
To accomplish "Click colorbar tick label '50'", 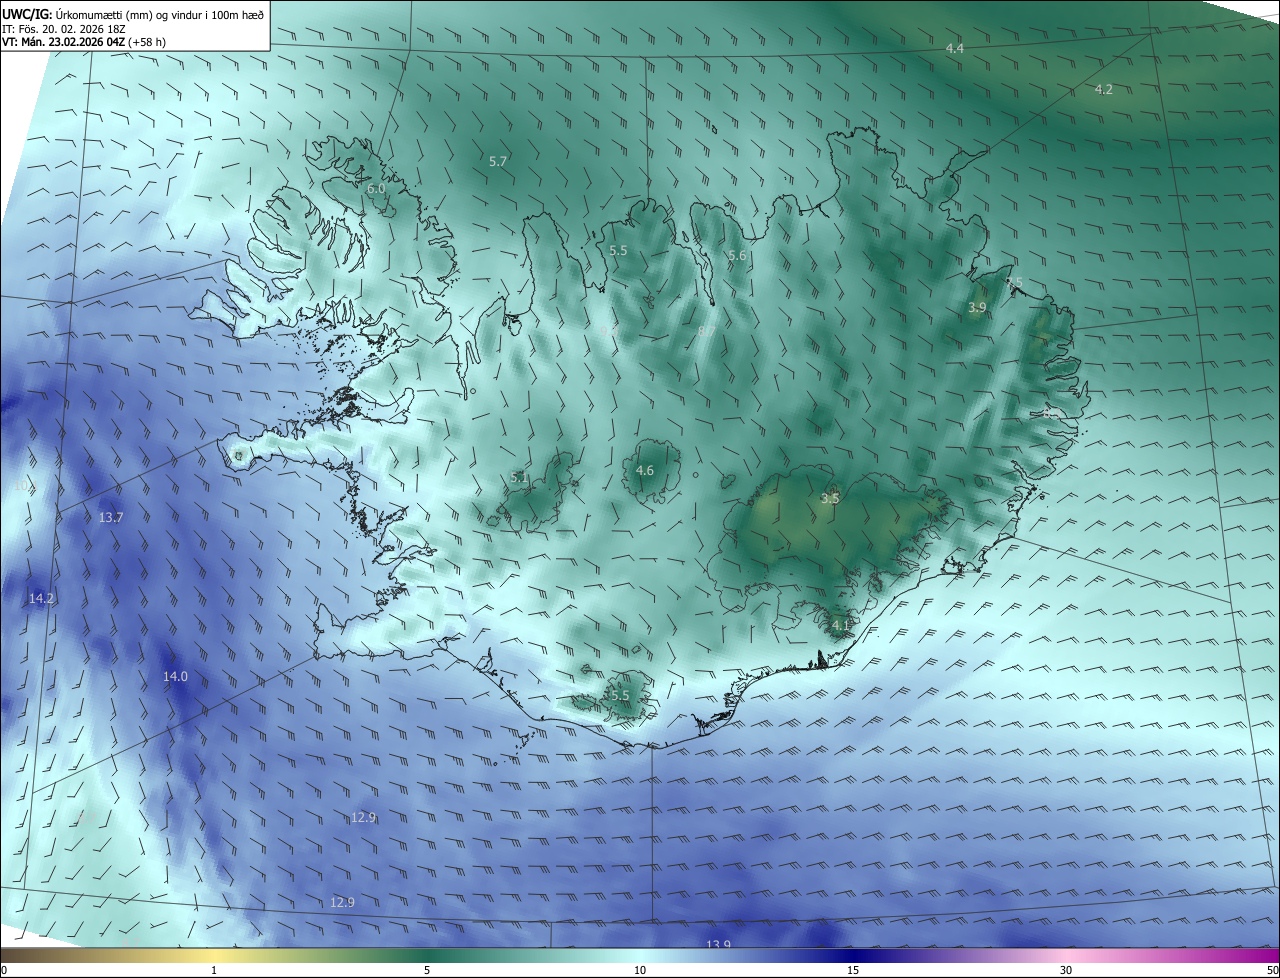I will tap(1272, 970).
